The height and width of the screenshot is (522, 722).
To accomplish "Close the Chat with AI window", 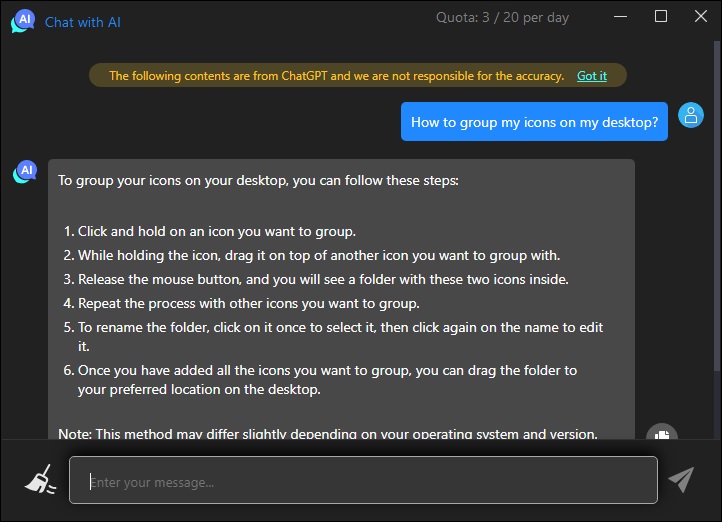I will pyautogui.click(x=701, y=17).
